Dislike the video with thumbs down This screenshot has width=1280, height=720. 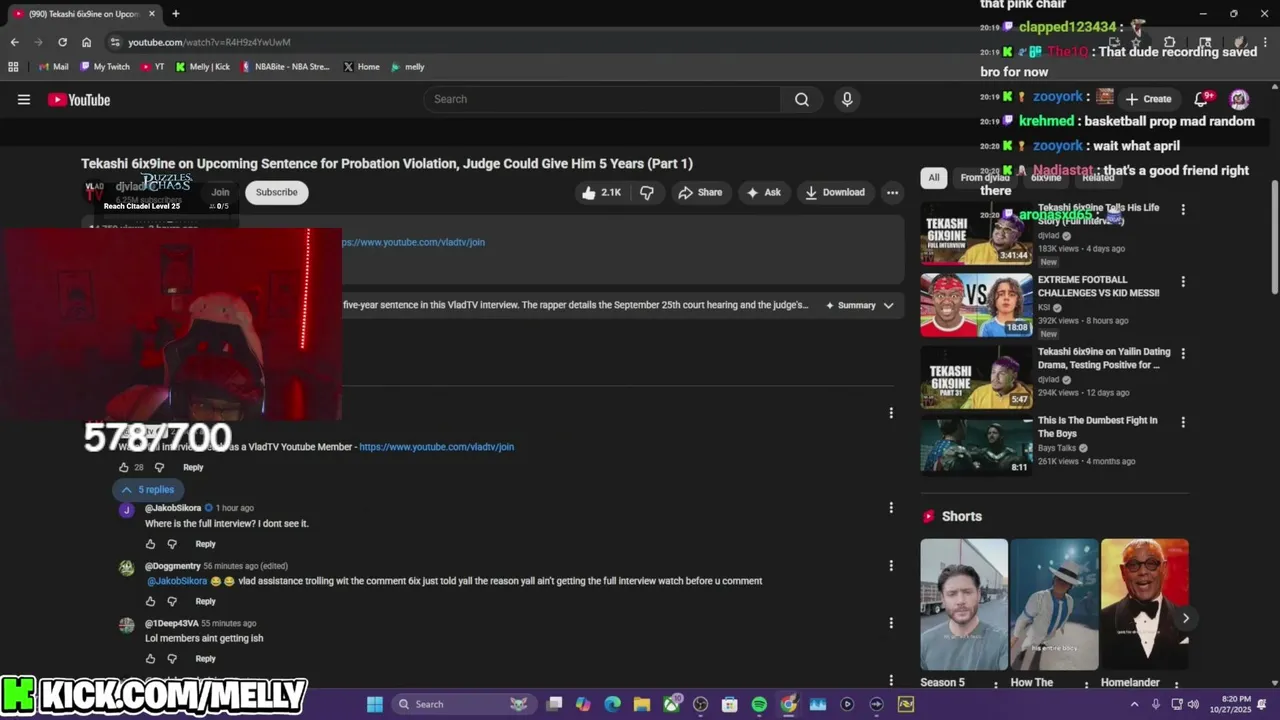[x=647, y=192]
